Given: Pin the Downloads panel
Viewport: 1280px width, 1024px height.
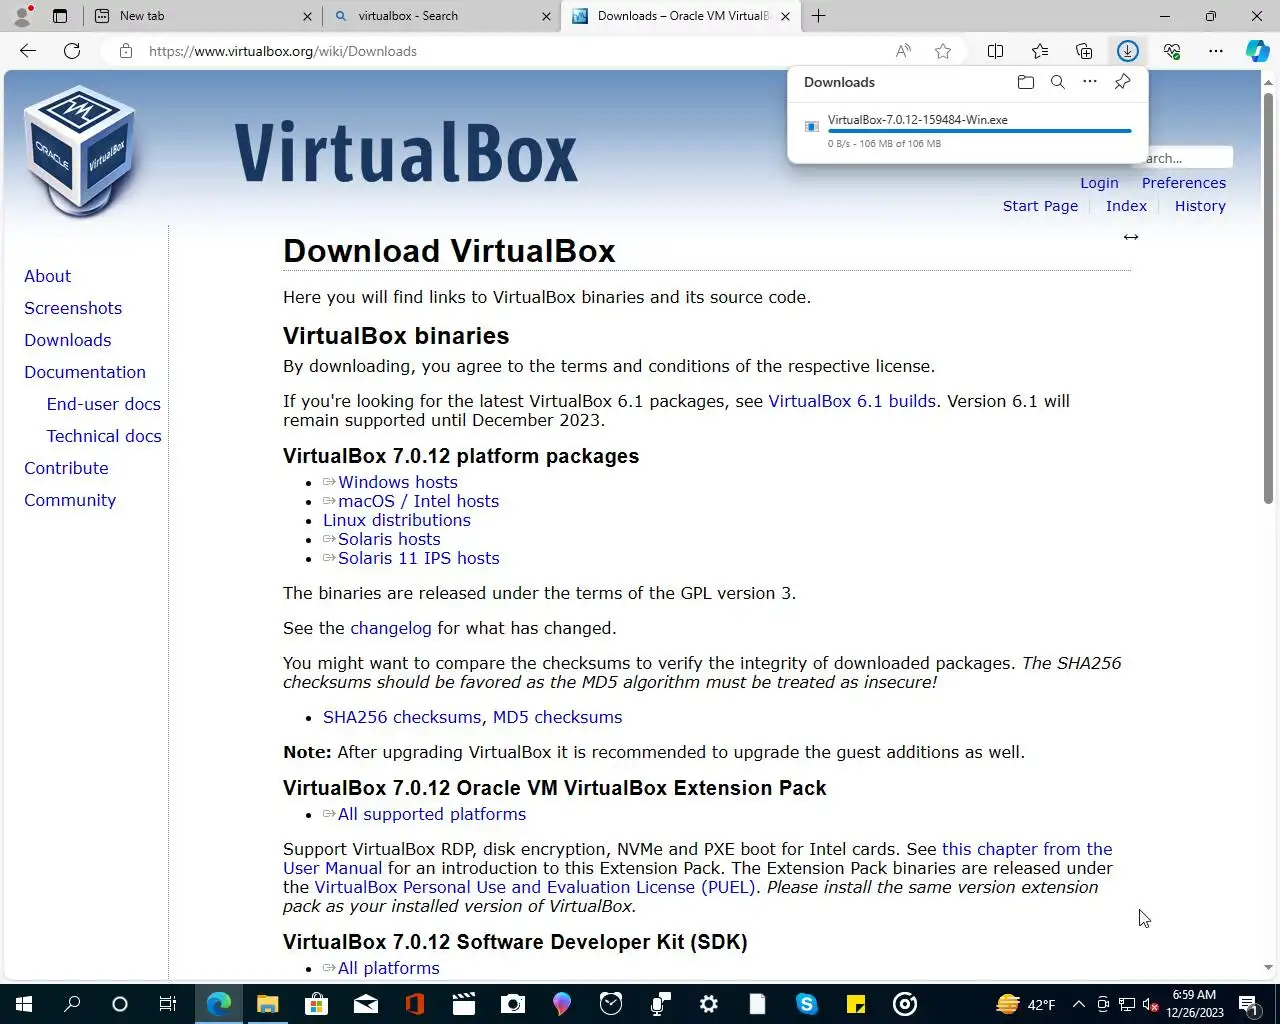Looking at the screenshot, I should pyautogui.click(x=1122, y=82).
